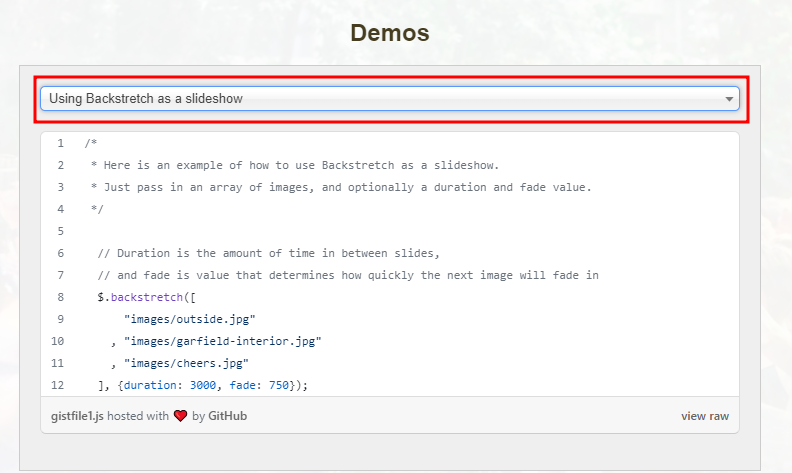The width and height of the screenshot is (792, 473).
Task: Click the 'duration: 3000, fade: 750' line
Action: (203, 385)
